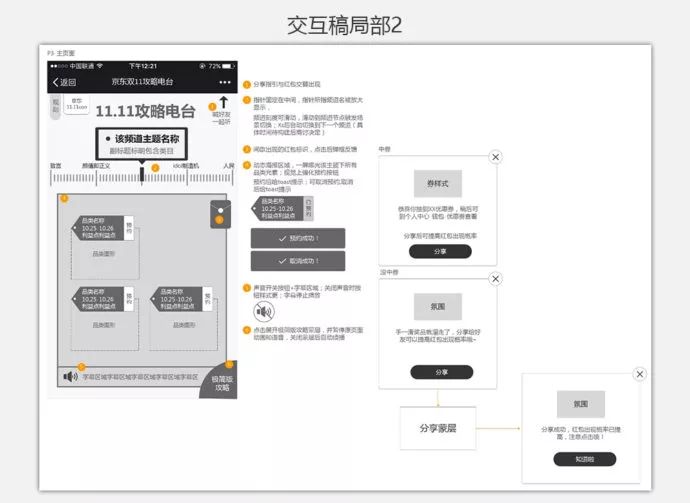Close the share success popup

(639, 374)
